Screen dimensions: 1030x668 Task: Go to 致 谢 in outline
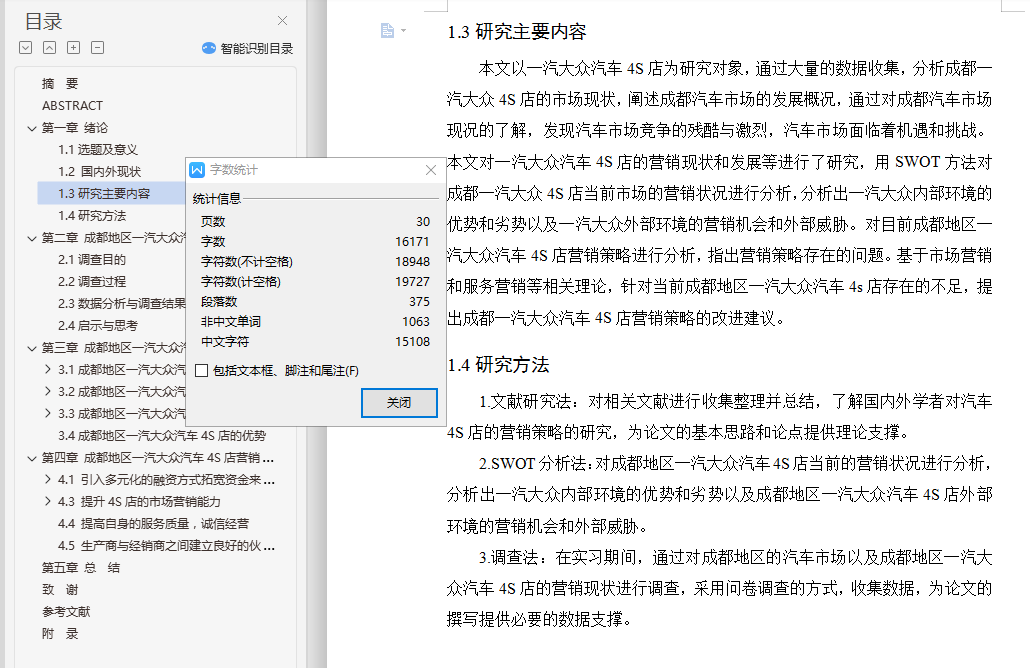(60, 590)
